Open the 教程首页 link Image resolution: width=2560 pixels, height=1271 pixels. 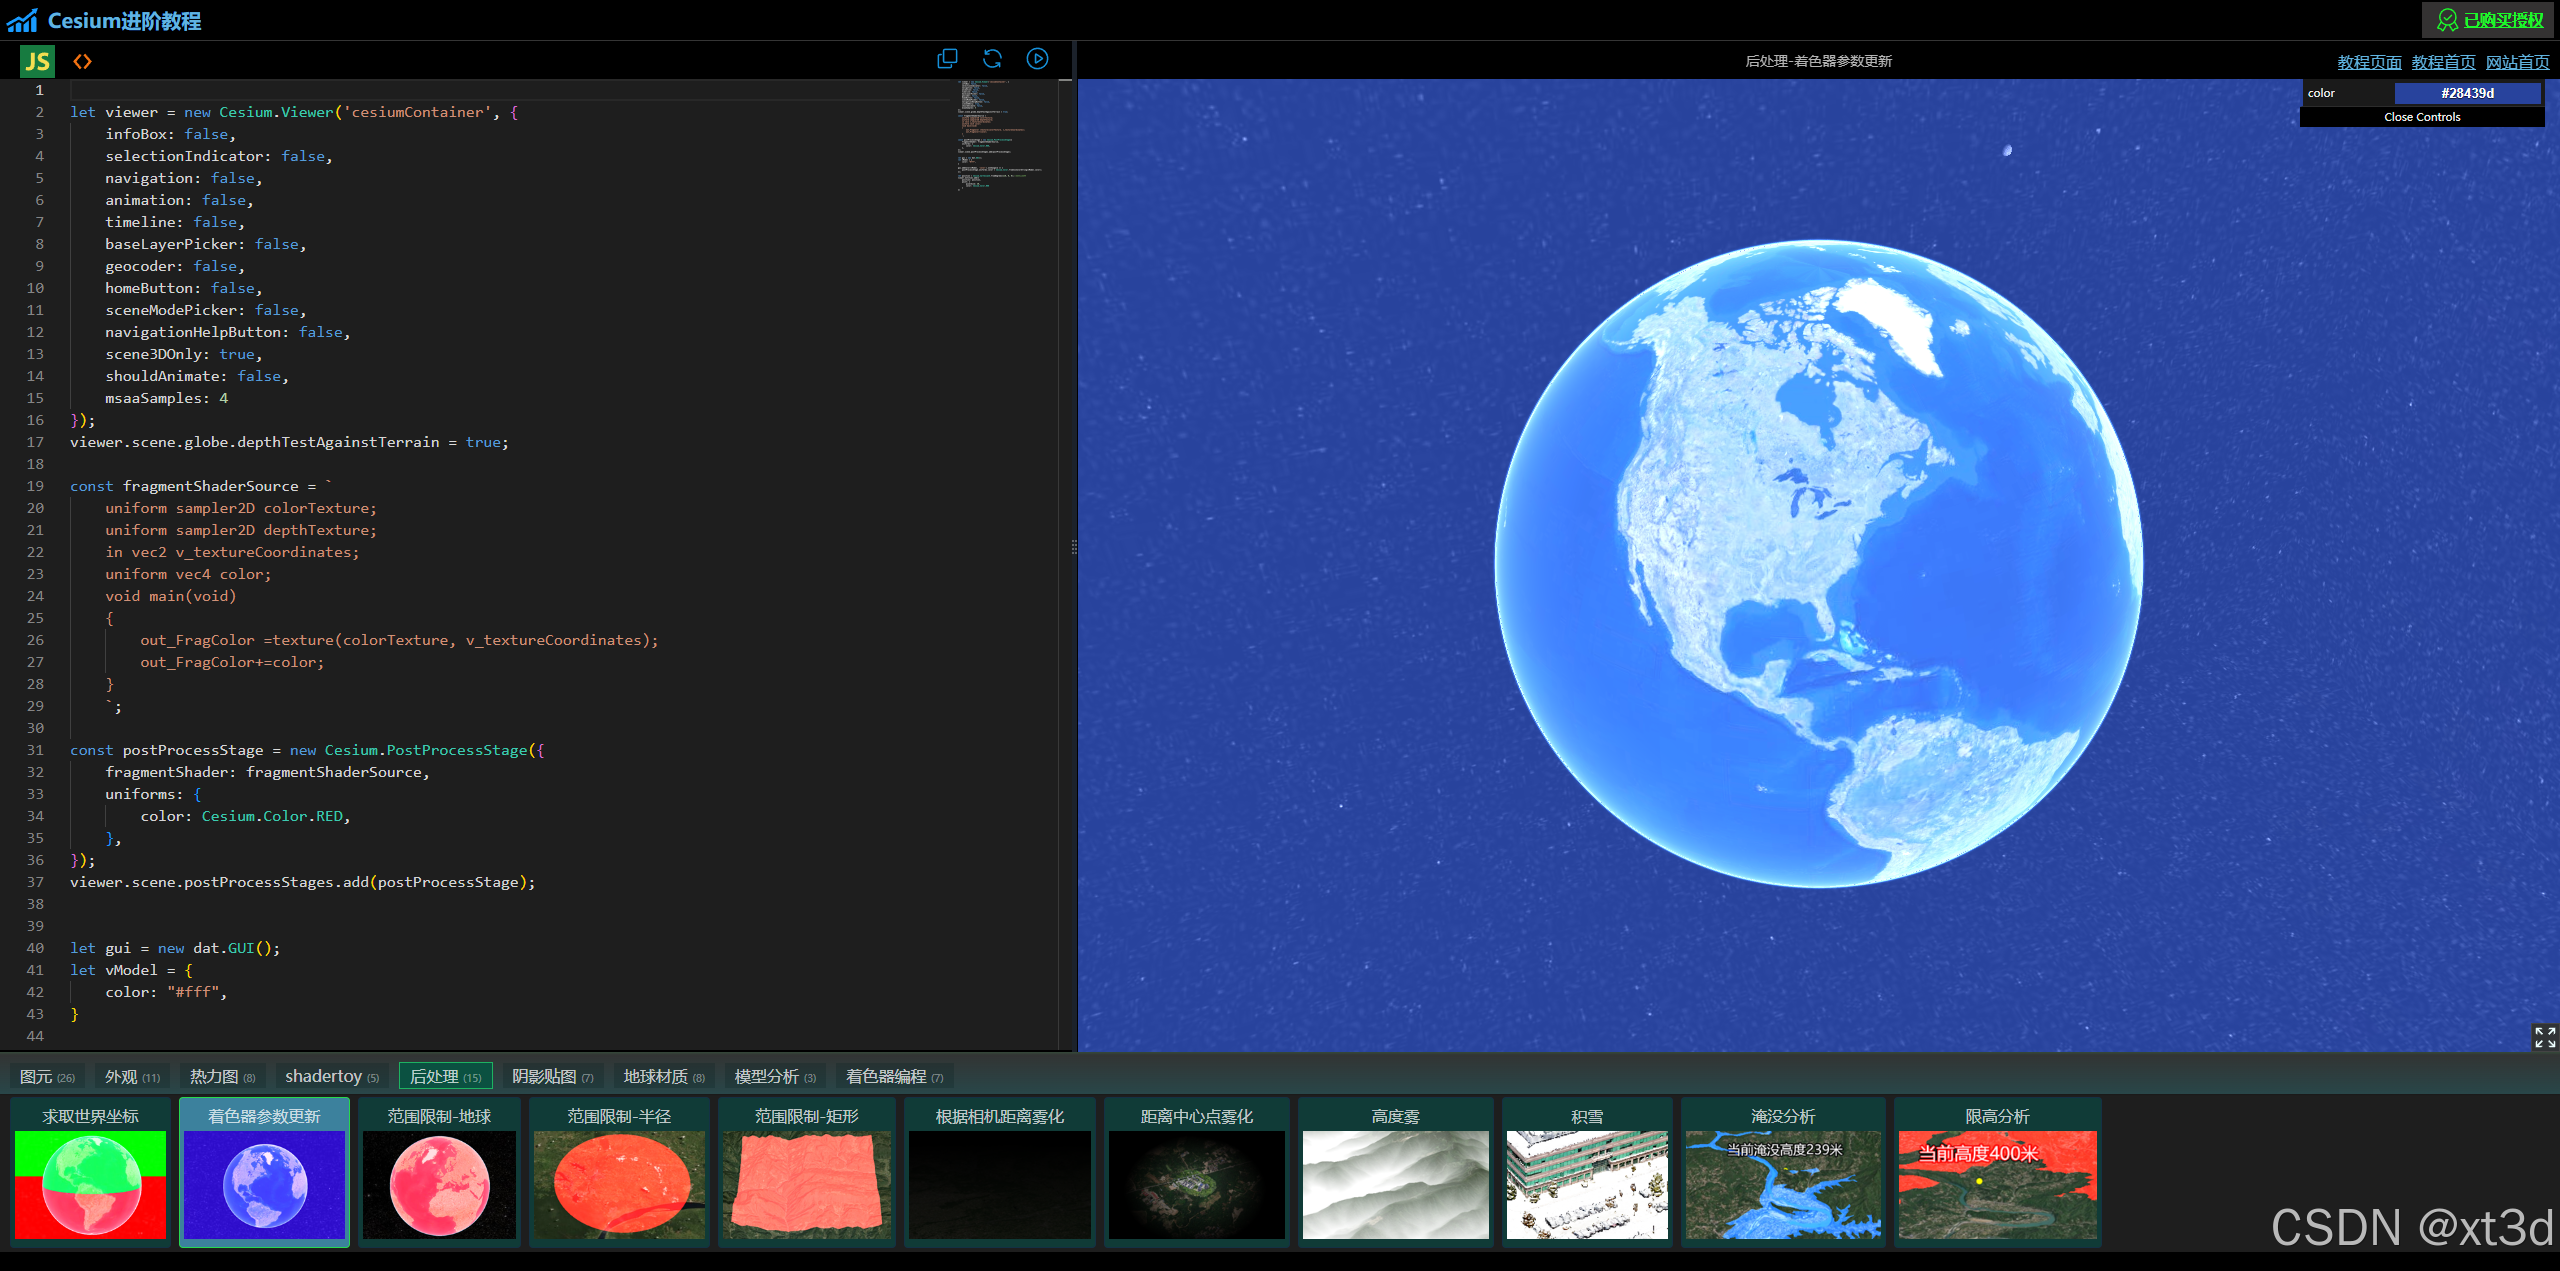point(2442,62)
